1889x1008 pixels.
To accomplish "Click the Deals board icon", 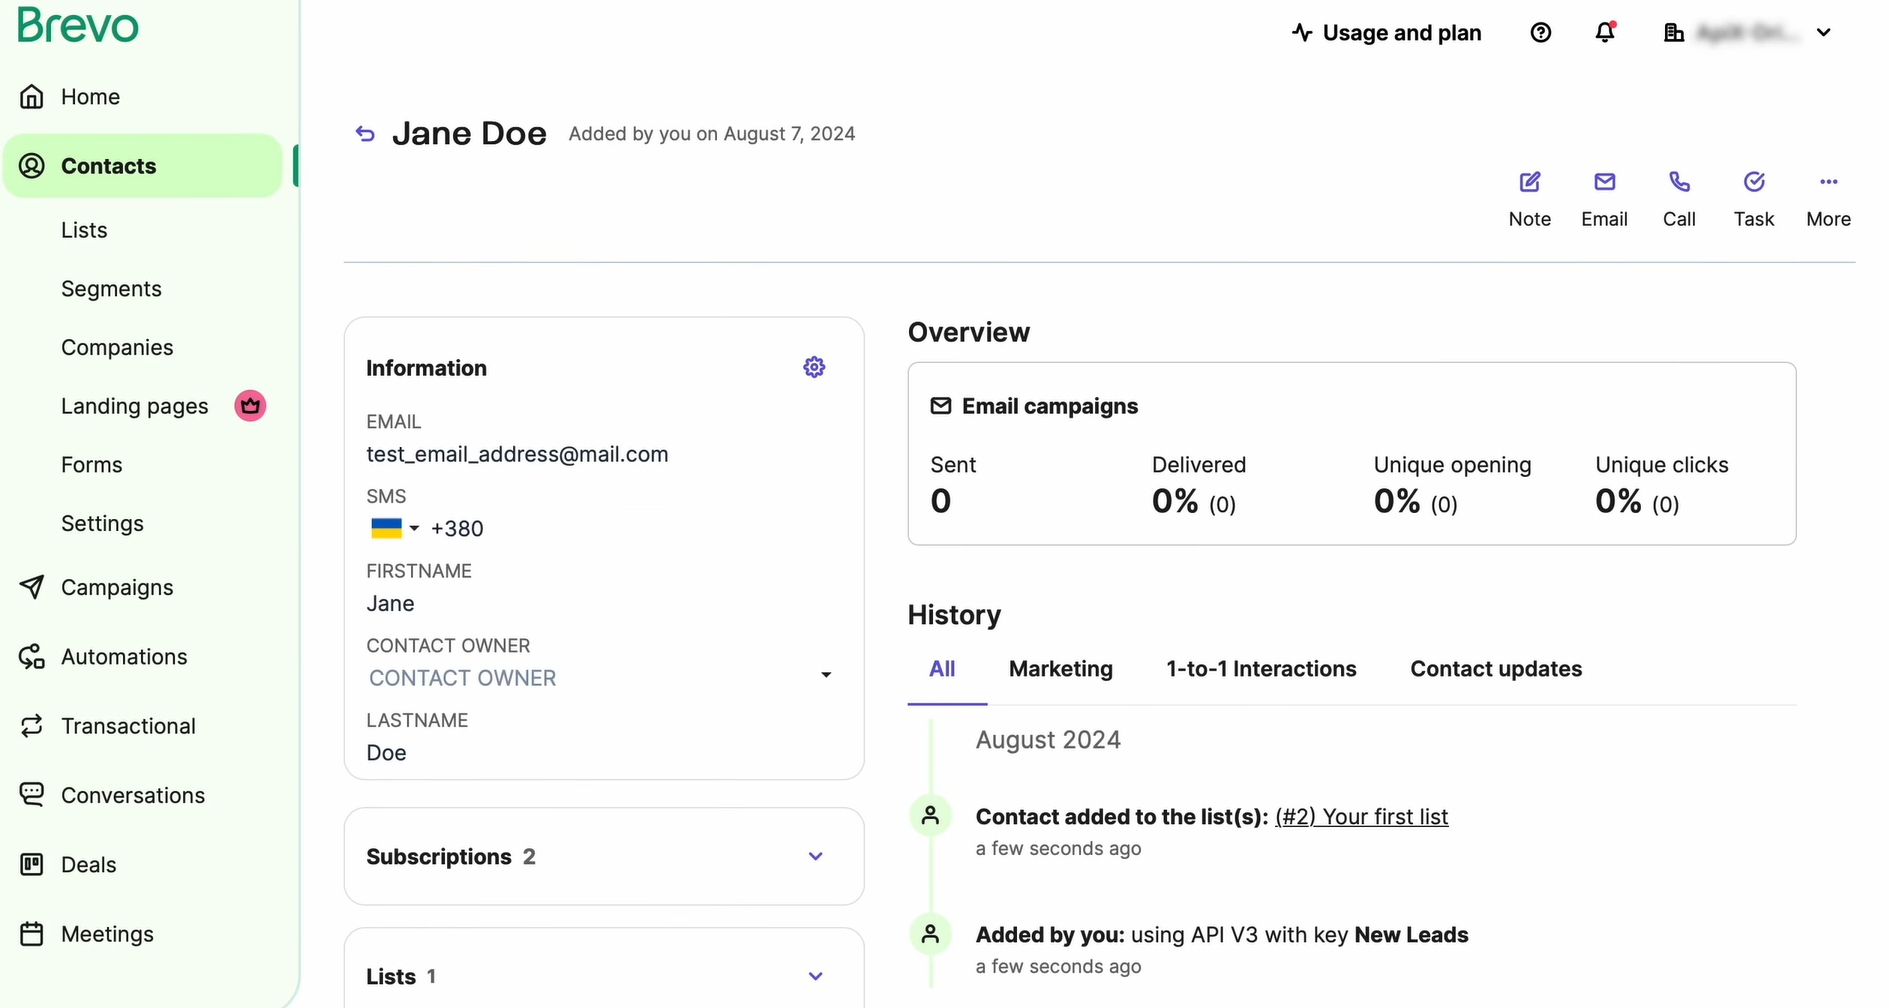I will pos(32,865).
